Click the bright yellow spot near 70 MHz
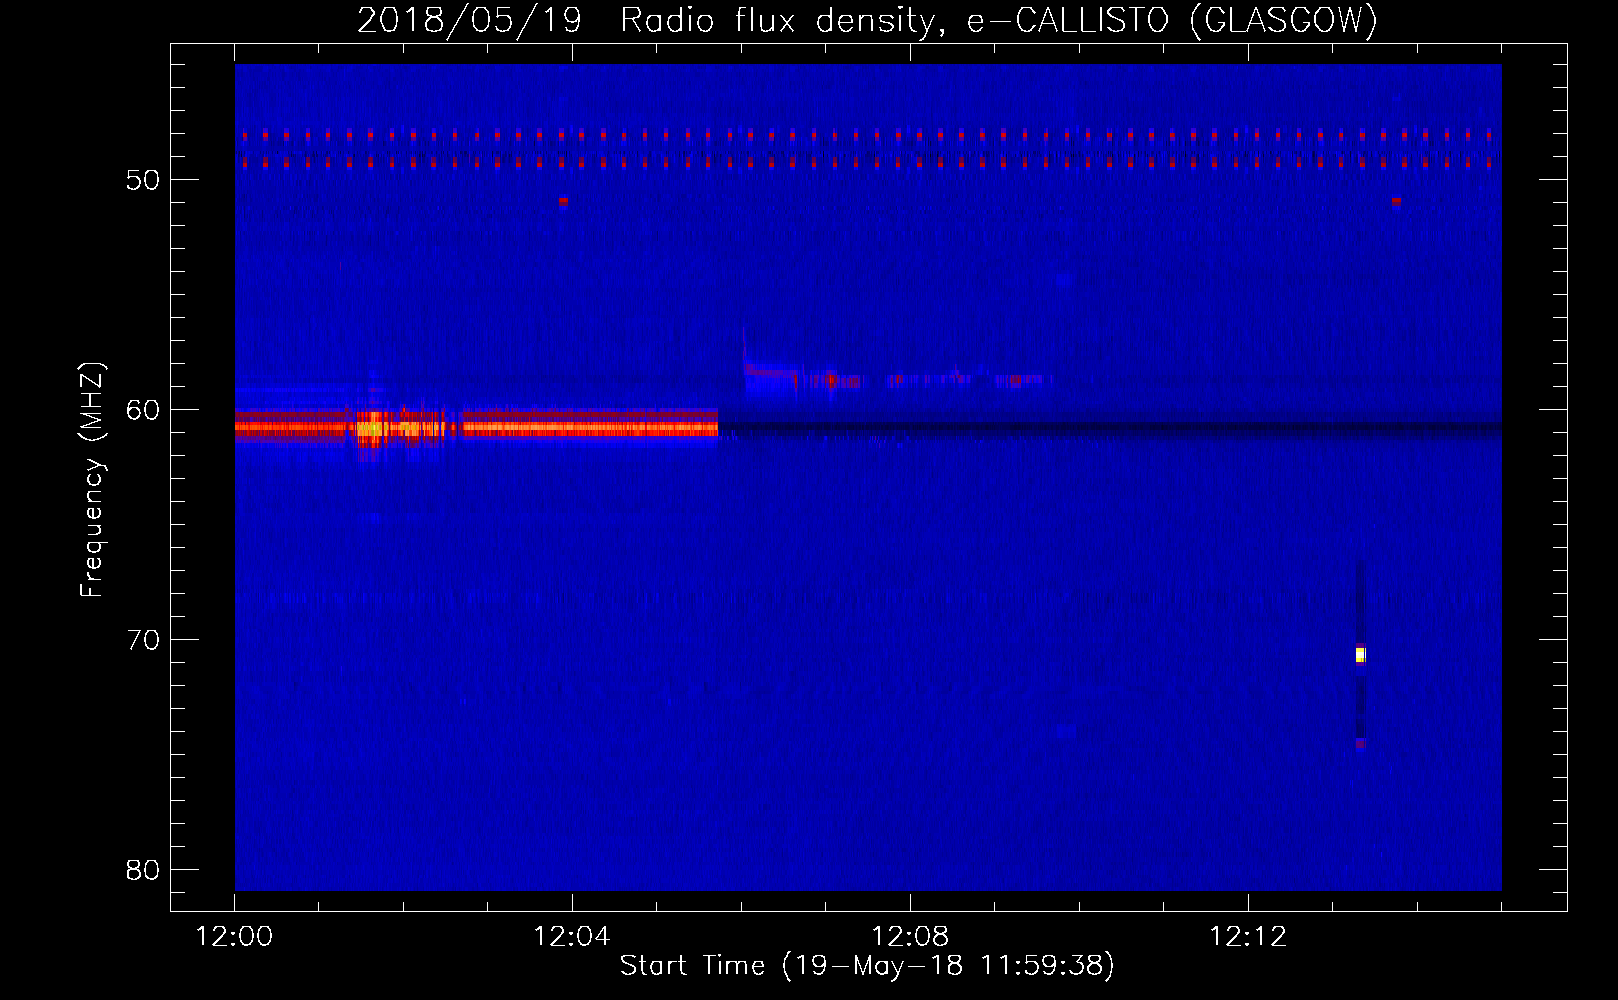 (1360, 655)
